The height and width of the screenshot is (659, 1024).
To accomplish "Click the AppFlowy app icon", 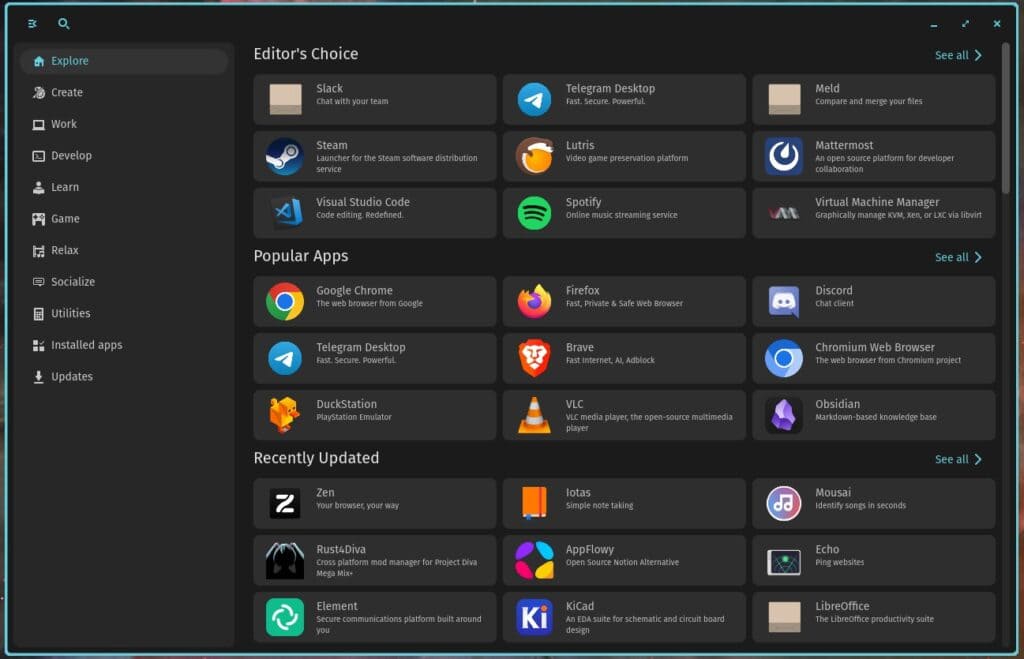I will click(534, 560).
